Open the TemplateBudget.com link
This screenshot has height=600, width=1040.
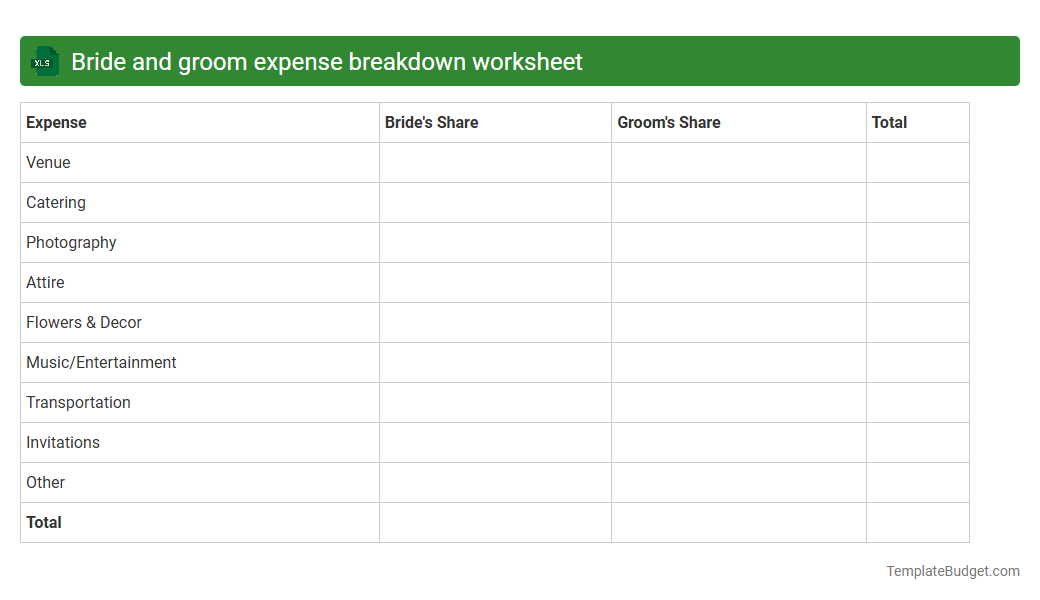952,571
